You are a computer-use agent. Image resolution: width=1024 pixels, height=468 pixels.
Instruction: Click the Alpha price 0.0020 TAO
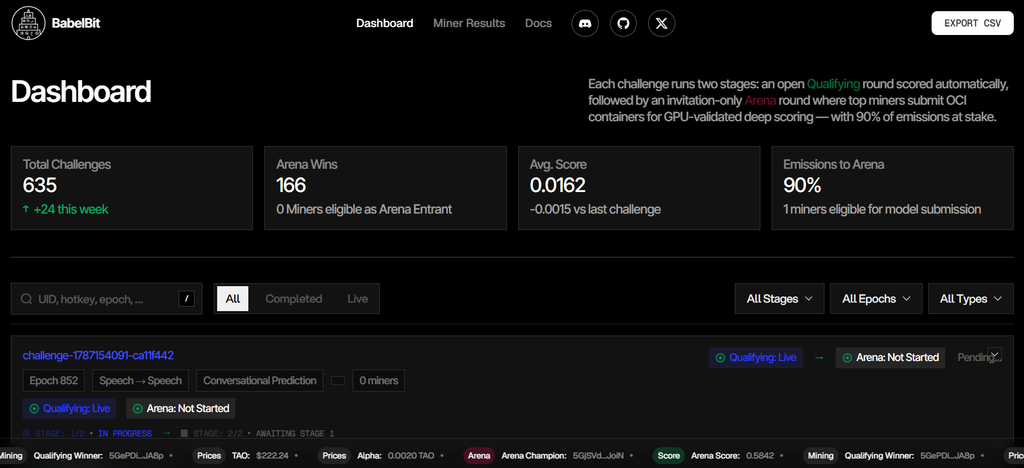pyautogui.click(x=413, y=456)
